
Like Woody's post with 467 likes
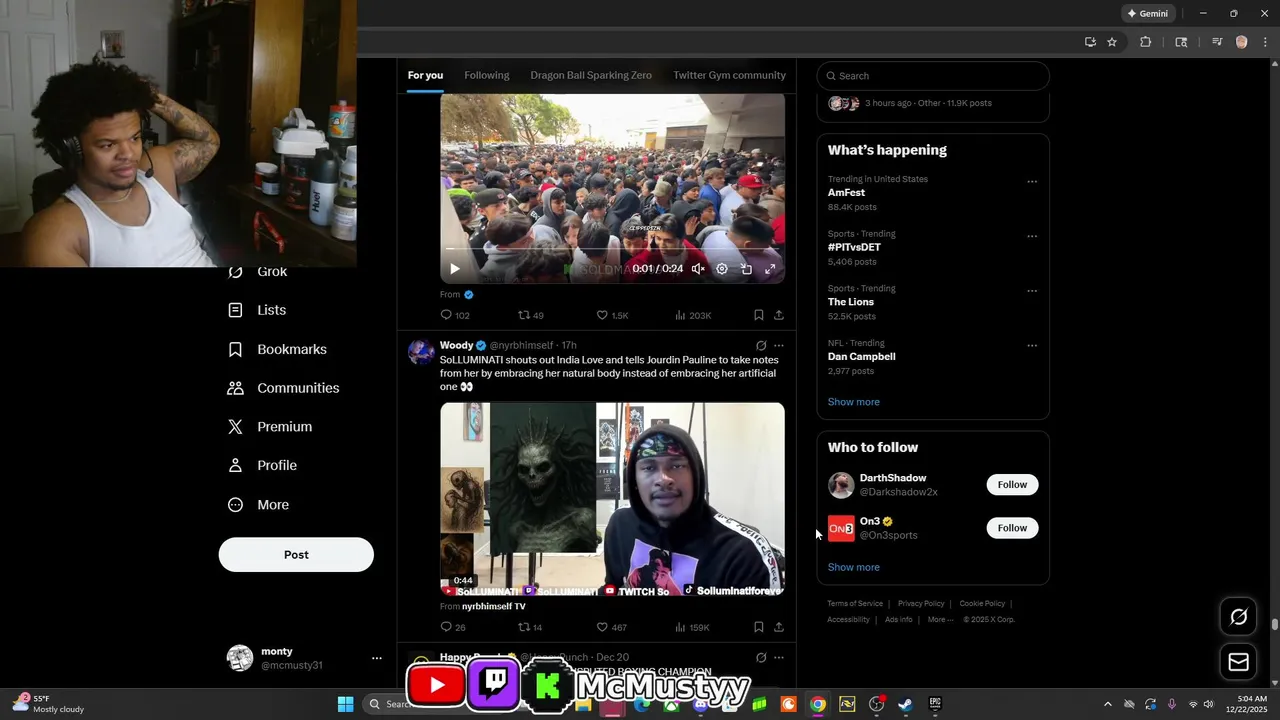point(611,627)
